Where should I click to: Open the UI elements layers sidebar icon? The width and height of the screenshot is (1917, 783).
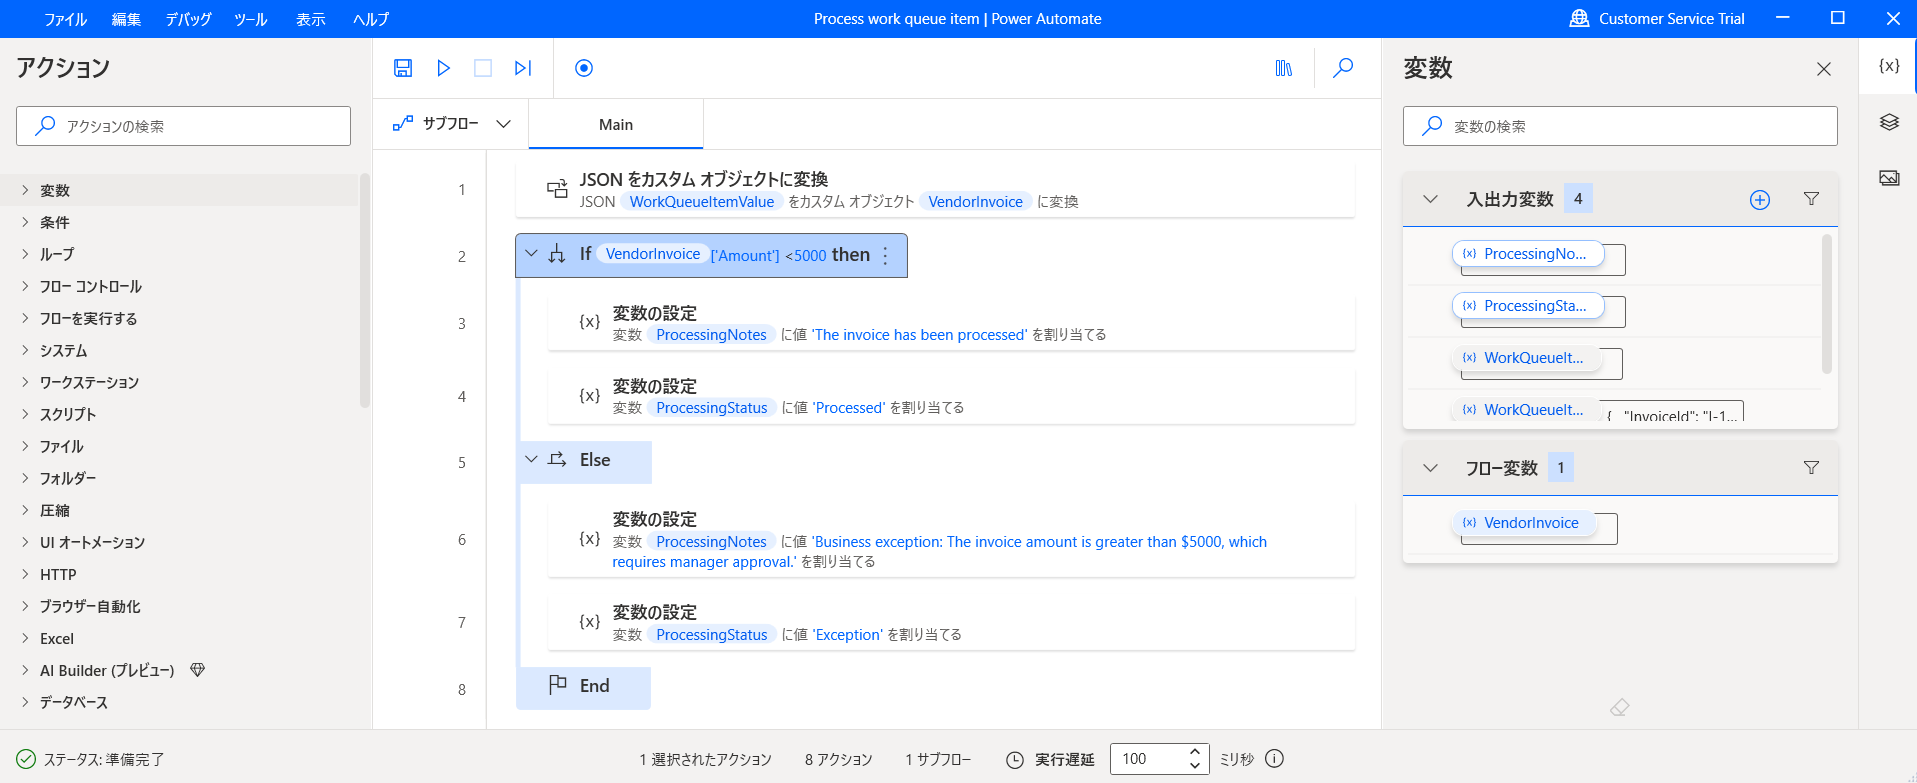(x=1889, y=122)
